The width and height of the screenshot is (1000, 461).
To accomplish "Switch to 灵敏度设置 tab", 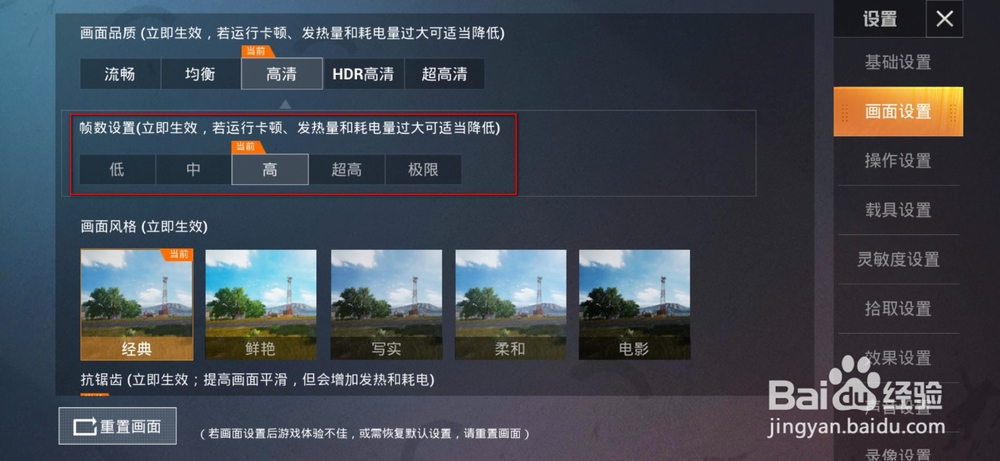I will point(898,260).
